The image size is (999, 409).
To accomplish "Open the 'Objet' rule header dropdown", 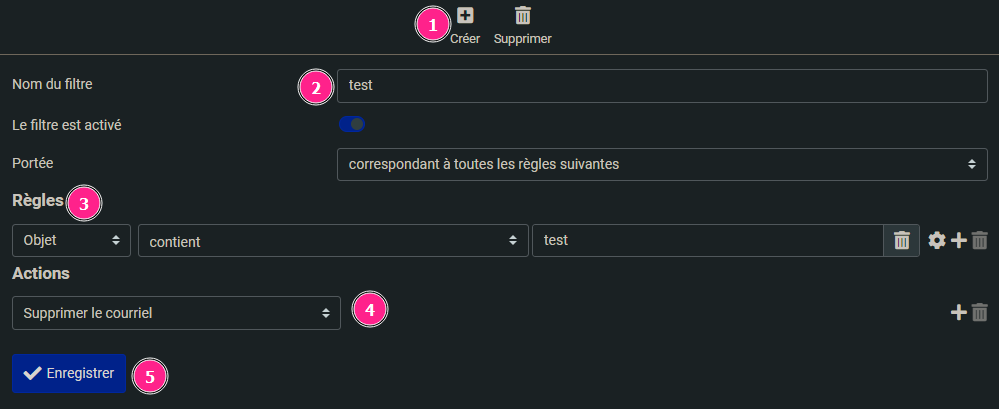I will (71, 240).
